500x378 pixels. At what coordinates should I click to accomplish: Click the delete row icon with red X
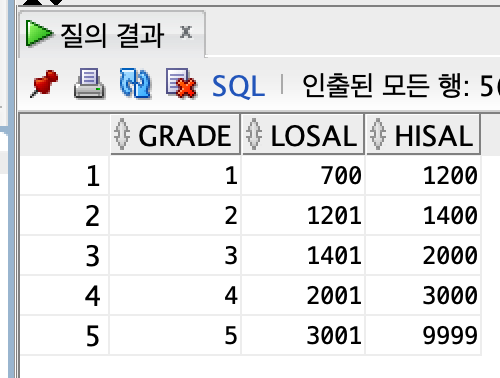coord(181,83)
